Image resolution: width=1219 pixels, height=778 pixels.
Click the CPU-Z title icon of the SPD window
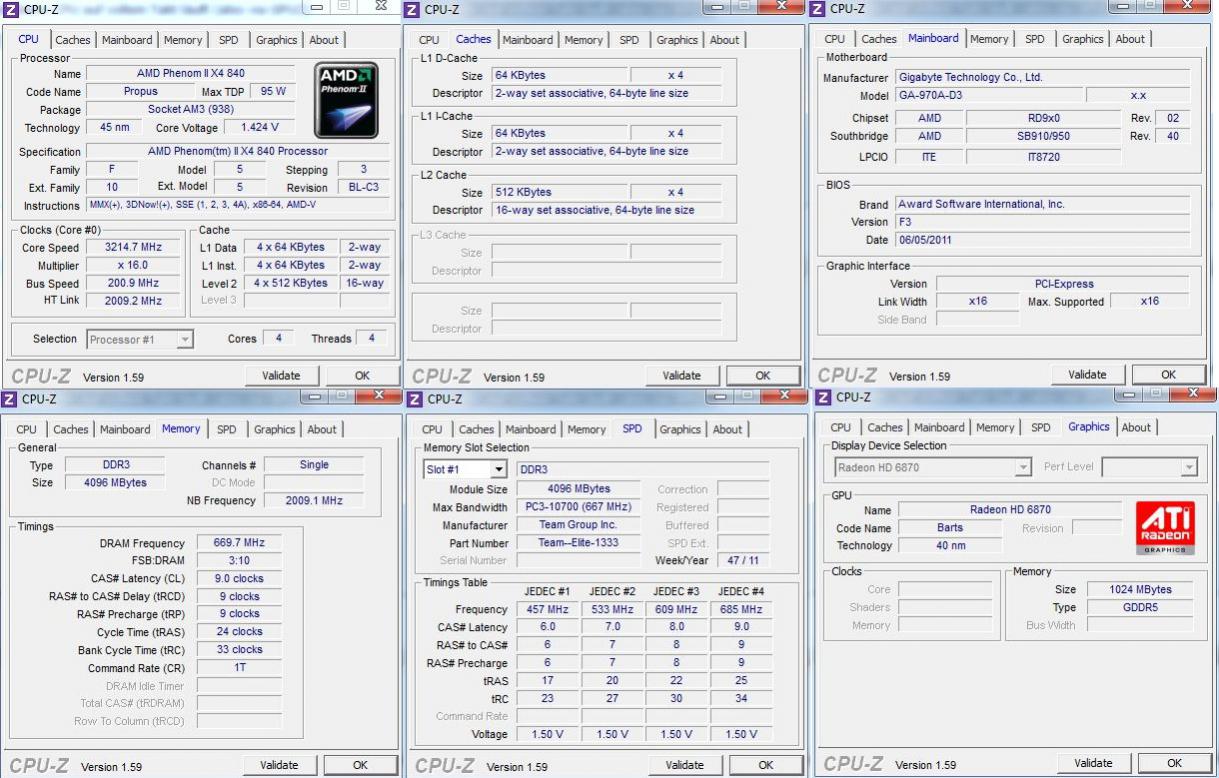(x=415, y=398)
